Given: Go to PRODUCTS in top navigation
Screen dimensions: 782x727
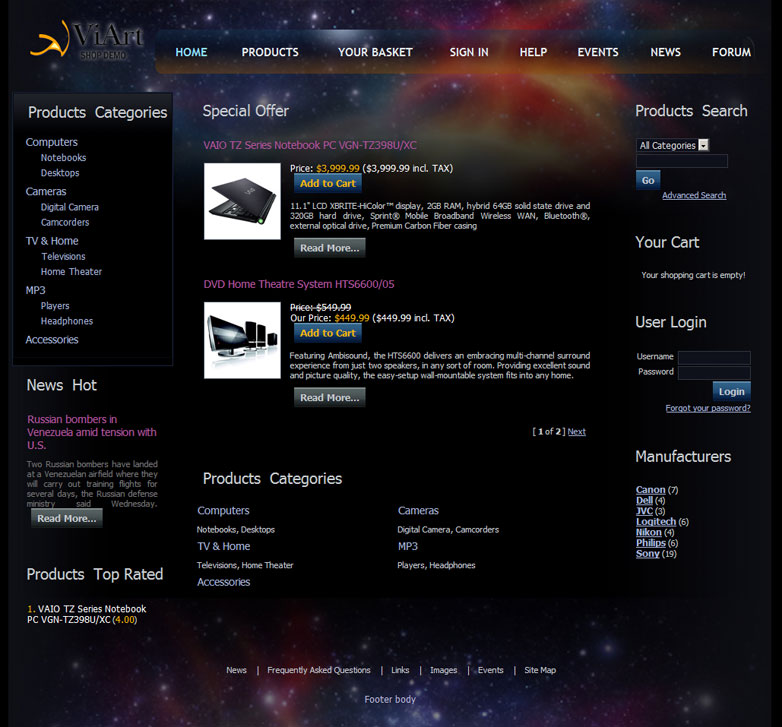Looking at the screenshot, I should tap(270, 52).
